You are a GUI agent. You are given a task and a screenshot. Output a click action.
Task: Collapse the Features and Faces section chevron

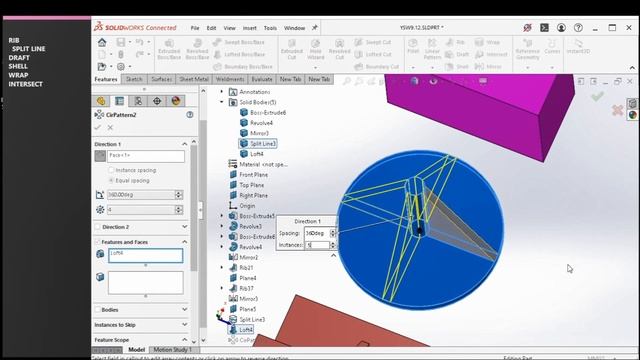tap(184, 242)
